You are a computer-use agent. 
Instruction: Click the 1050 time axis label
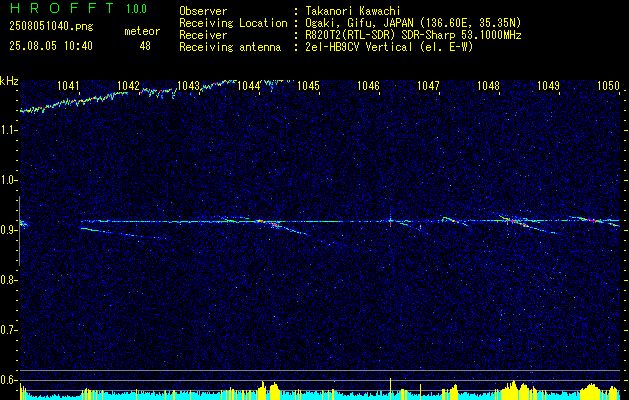point(608,85)
